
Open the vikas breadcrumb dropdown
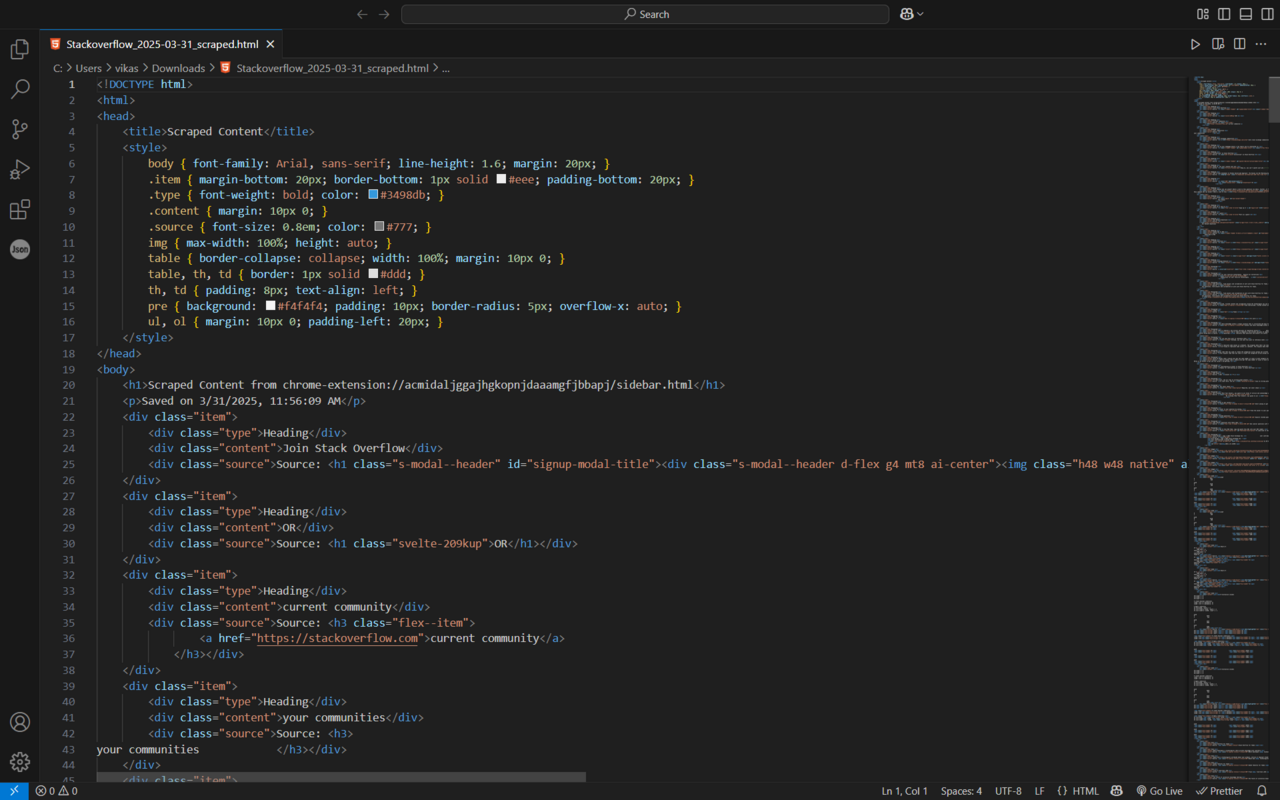pos(127,68)
